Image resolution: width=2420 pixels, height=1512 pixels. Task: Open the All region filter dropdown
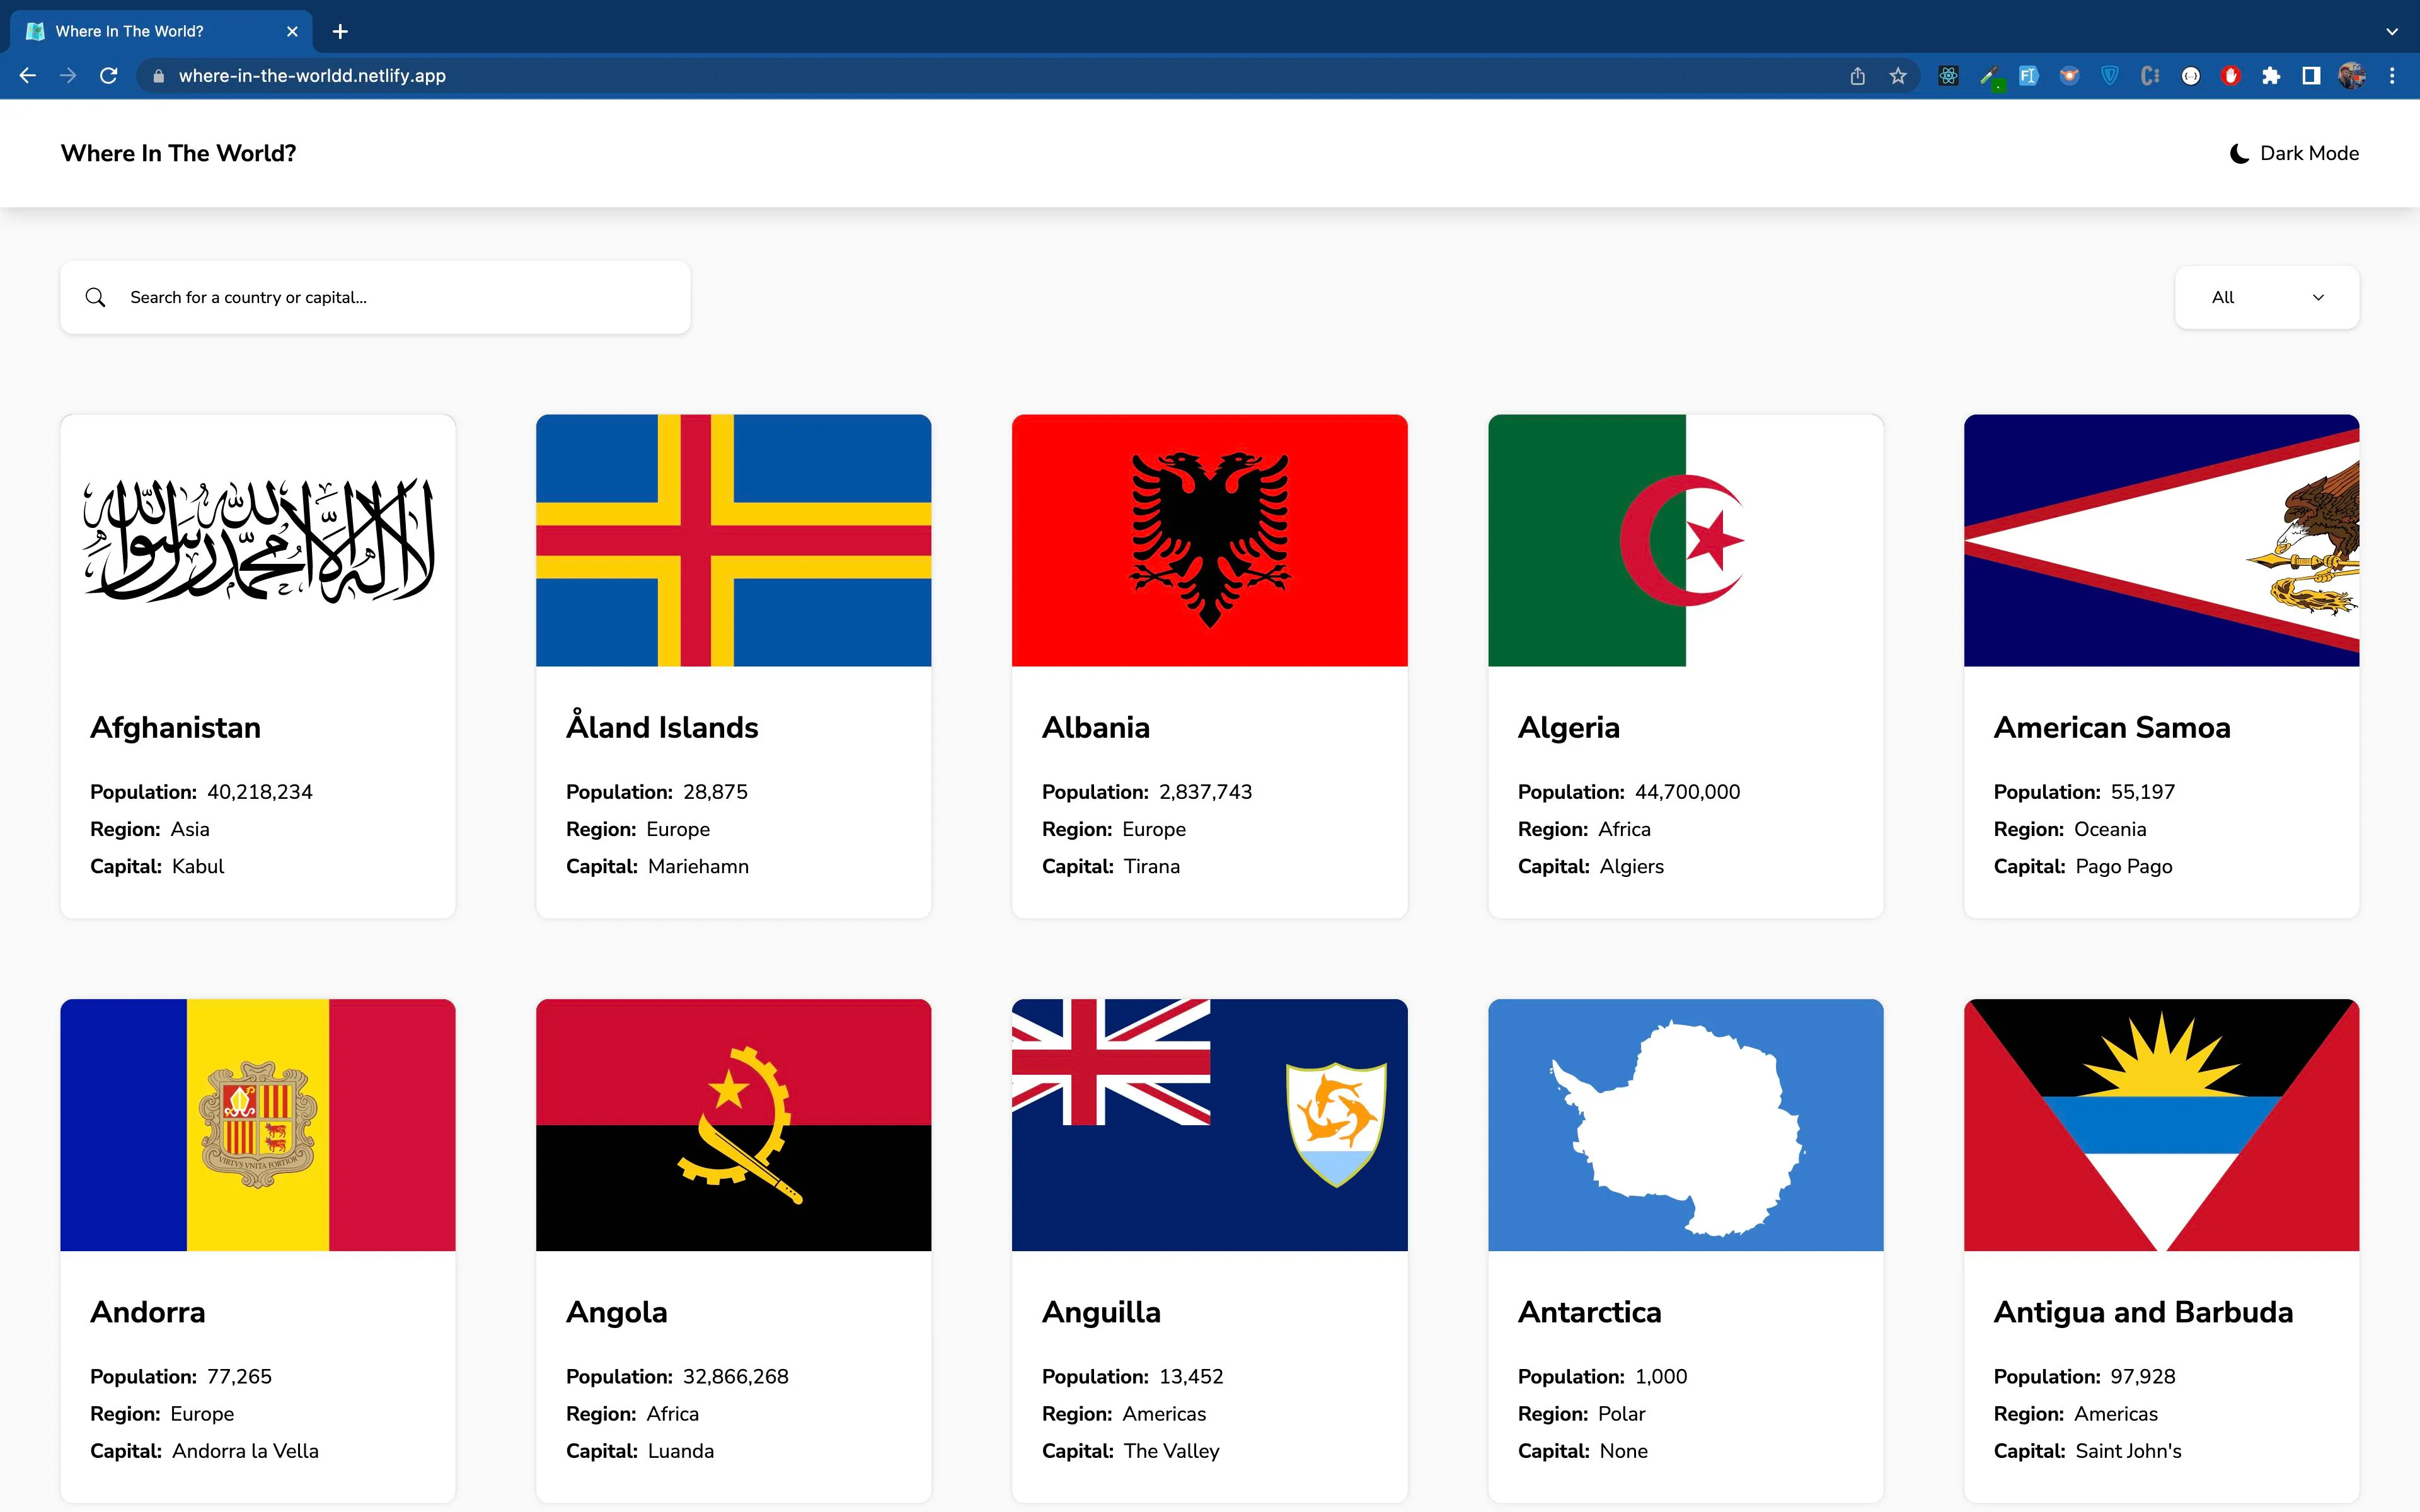click(2266, 297)
